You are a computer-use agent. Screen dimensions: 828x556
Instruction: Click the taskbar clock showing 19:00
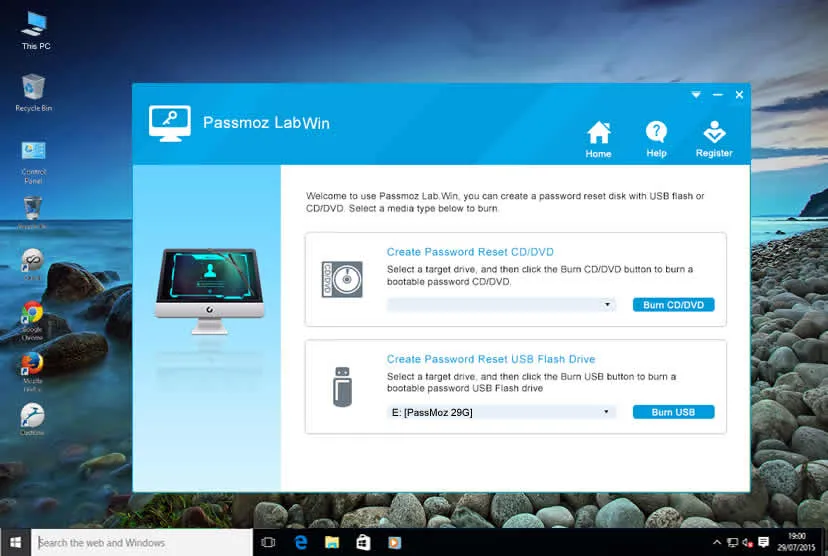point(796,542)
